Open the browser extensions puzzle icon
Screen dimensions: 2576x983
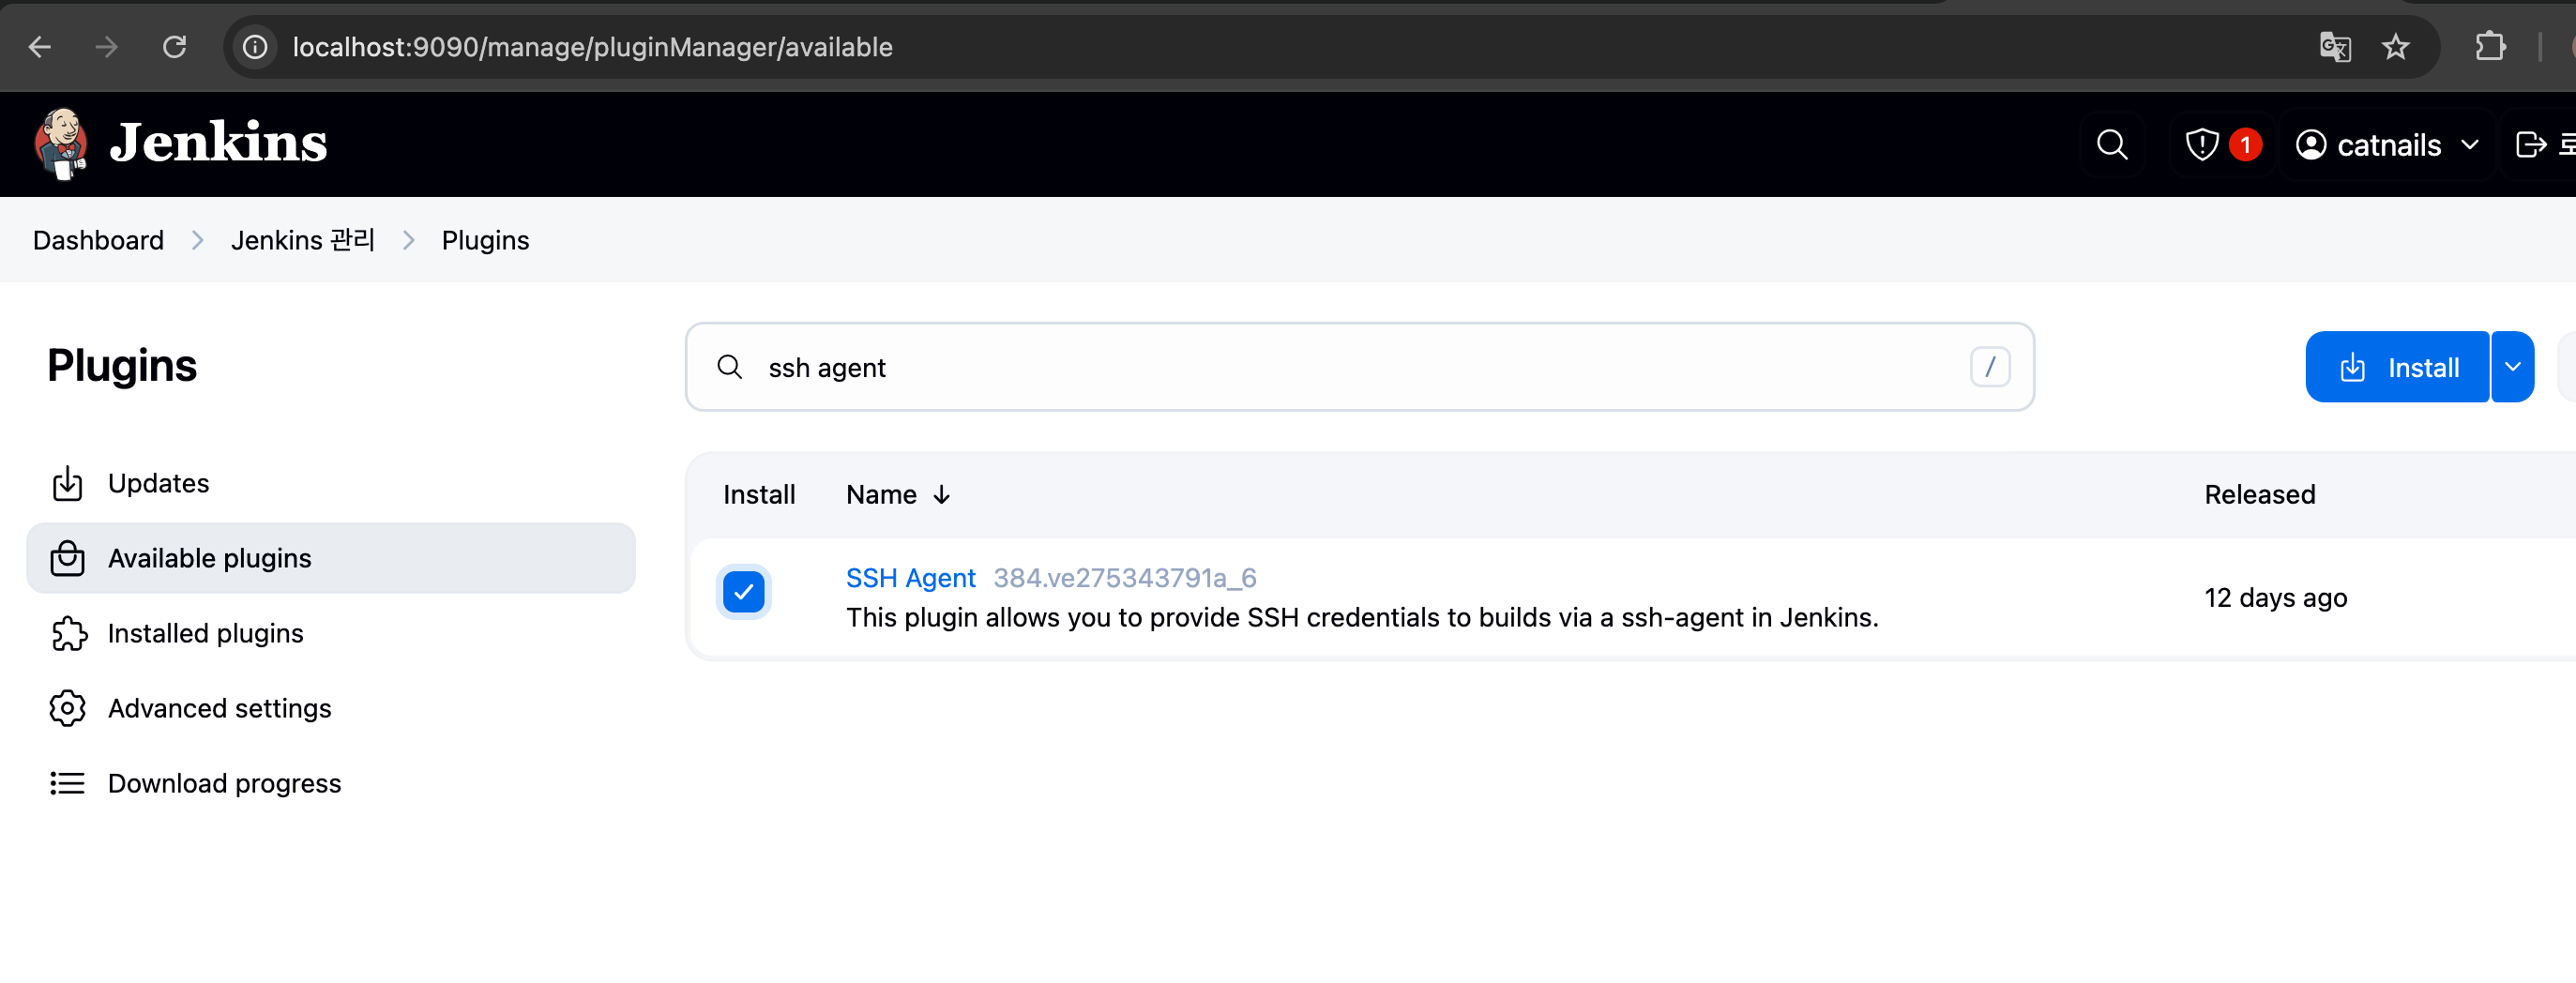(x=2491, y=47)
